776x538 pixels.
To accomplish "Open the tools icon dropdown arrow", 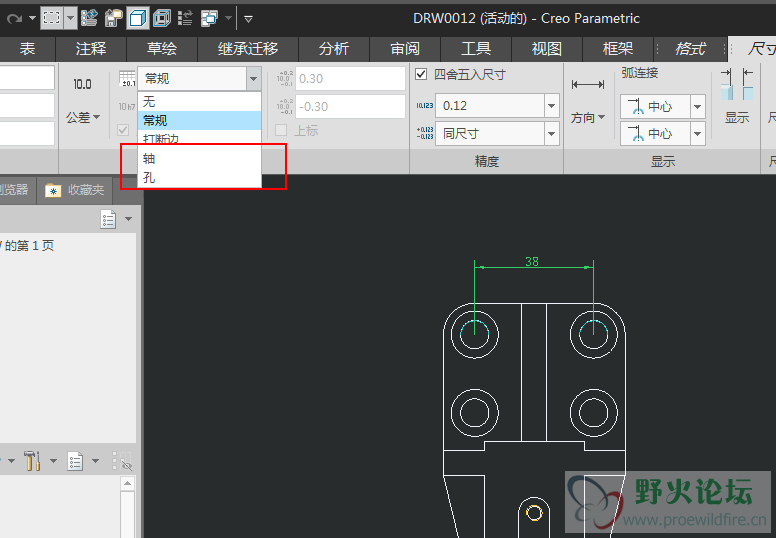I will point(53,461).
